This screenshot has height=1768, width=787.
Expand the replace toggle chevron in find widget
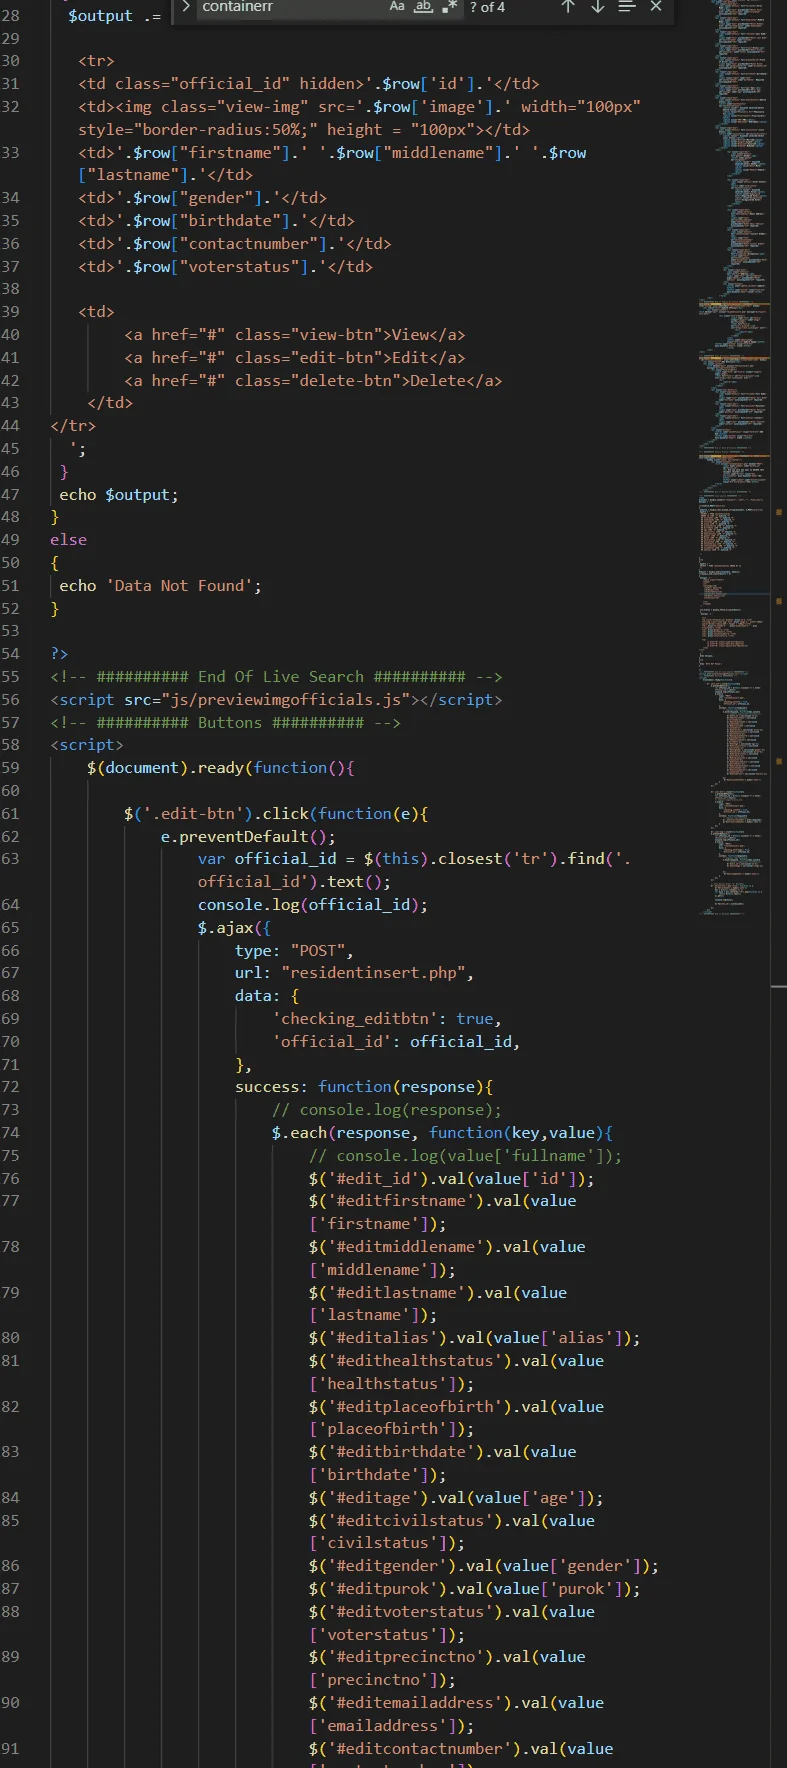(185, 7)
